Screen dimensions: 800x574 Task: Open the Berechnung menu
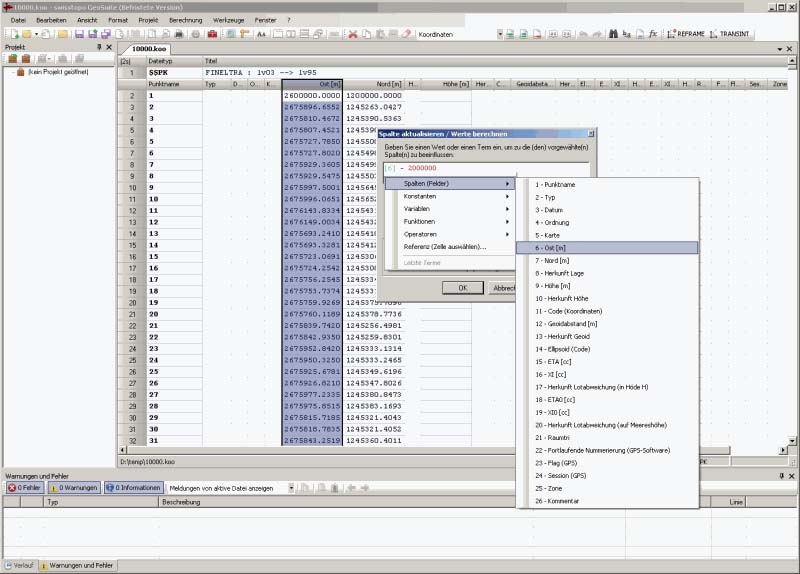tap(185, 19)
